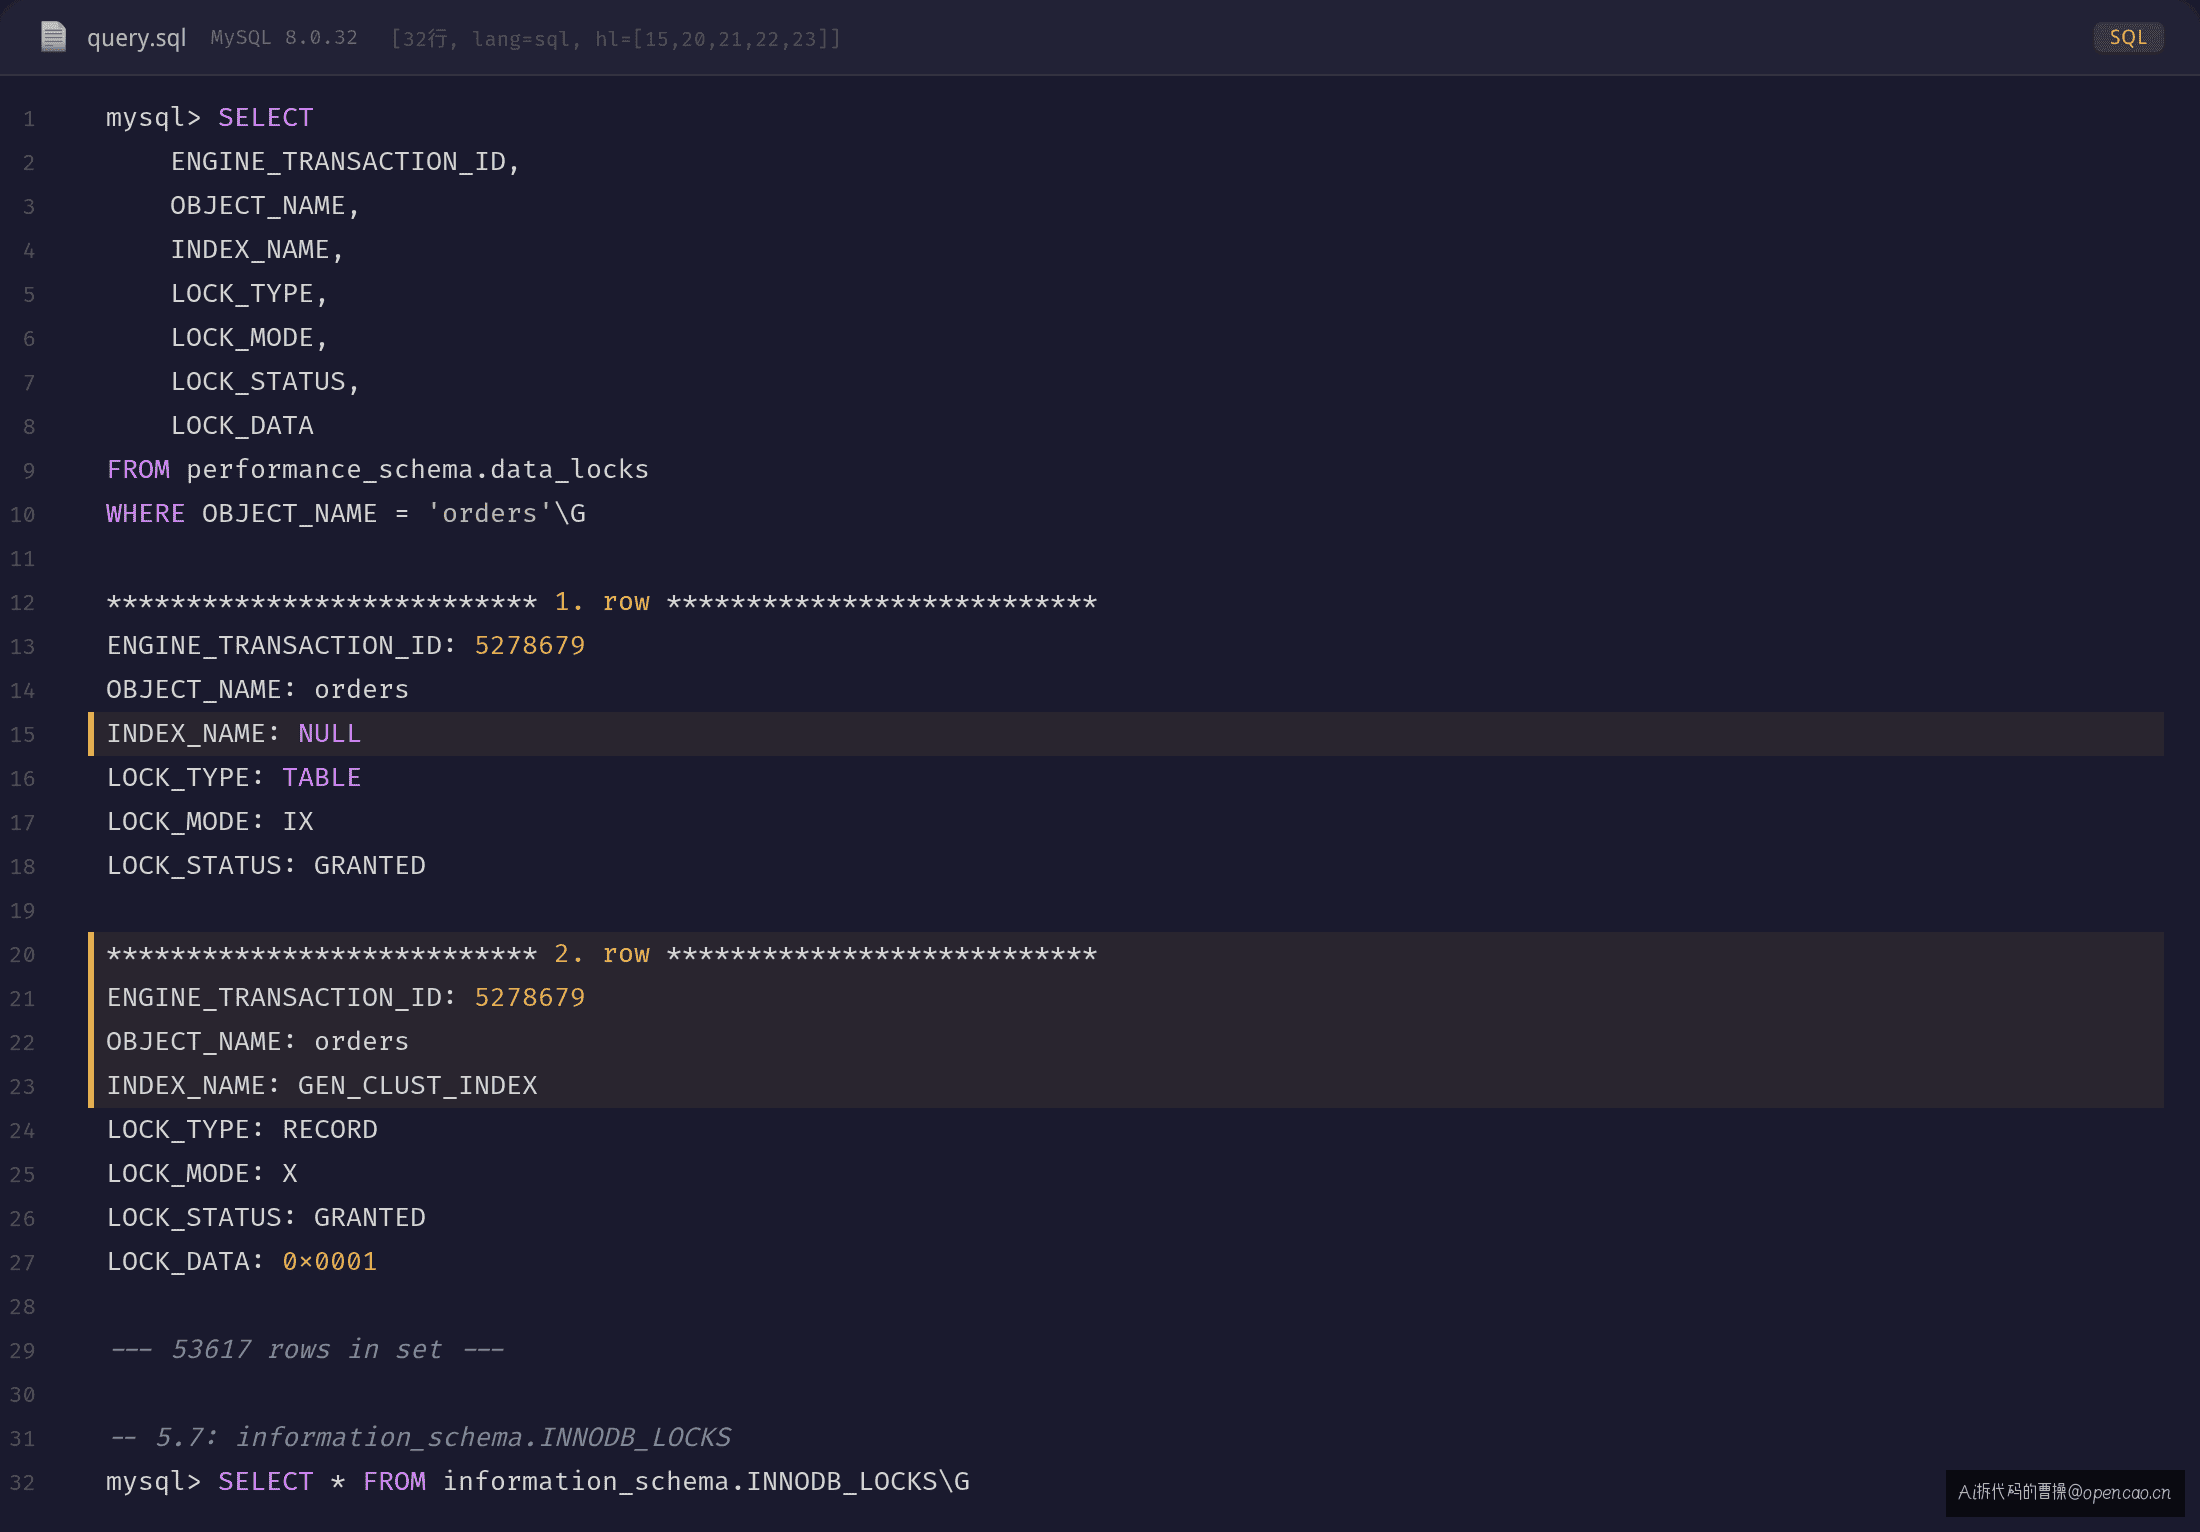This screenshot has height=1532, width=2200.
Task: Click INDEX_NAME, on line 4
Action: 257,250
